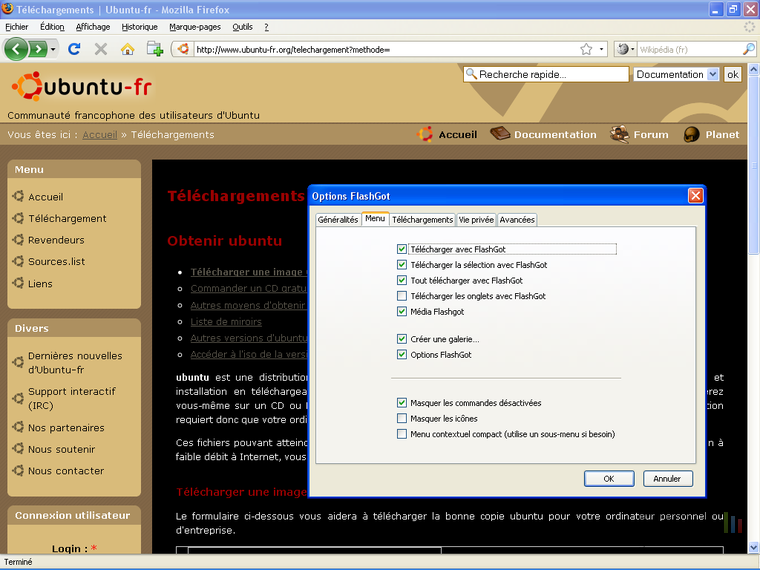
Task: Click bullet icon beside Accueil in Menu
Action: (18, 196)
